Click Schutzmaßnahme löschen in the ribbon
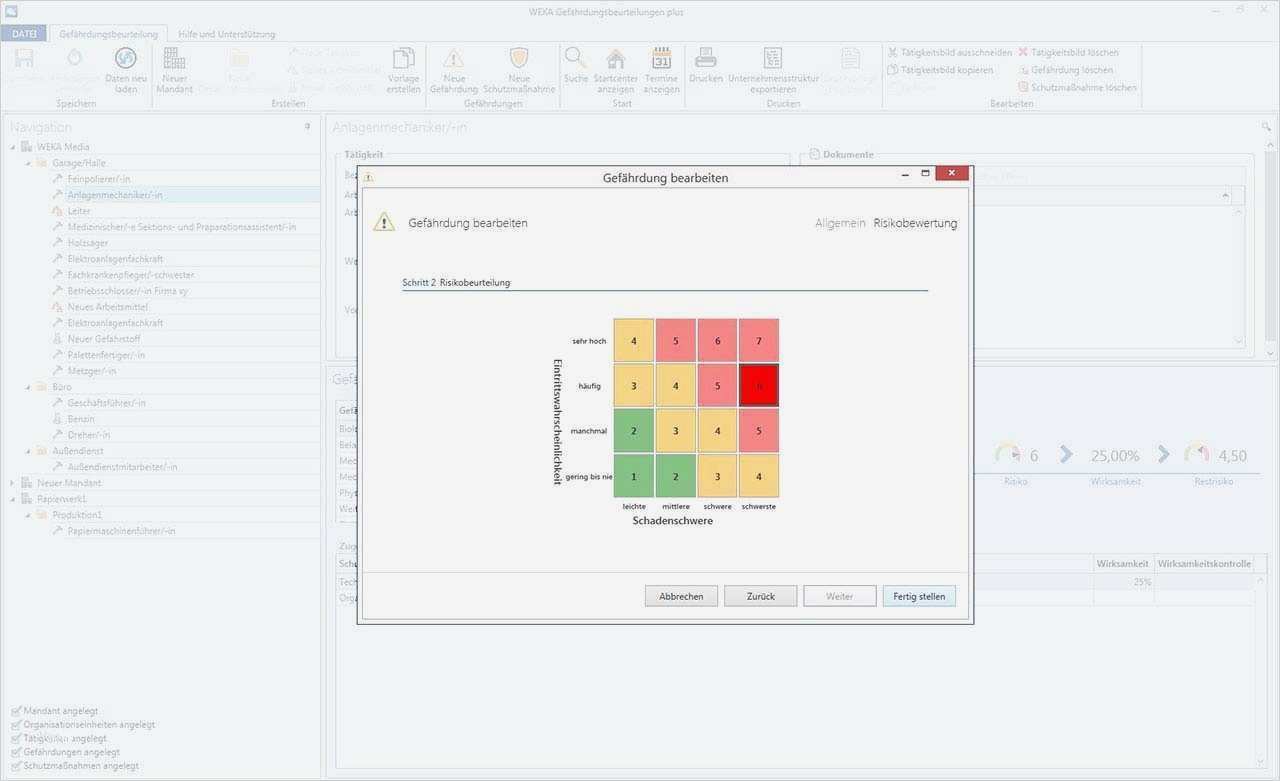The image size is (1280, 781). tap(1076, 88)
